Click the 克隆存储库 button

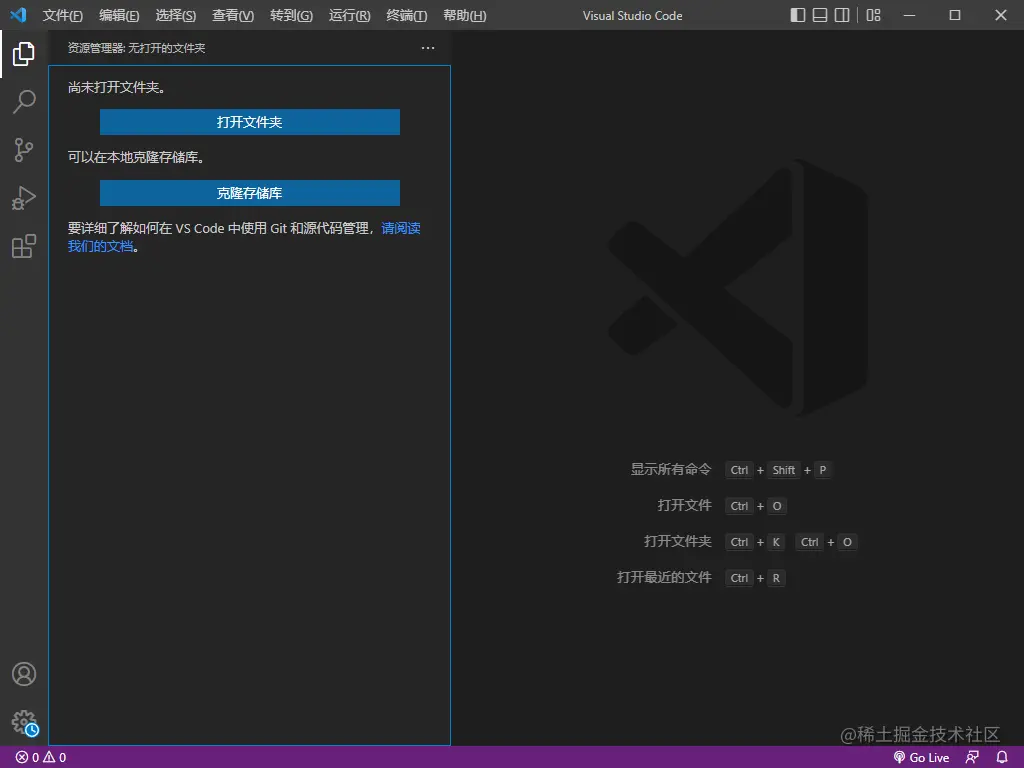tap(249, 193)
